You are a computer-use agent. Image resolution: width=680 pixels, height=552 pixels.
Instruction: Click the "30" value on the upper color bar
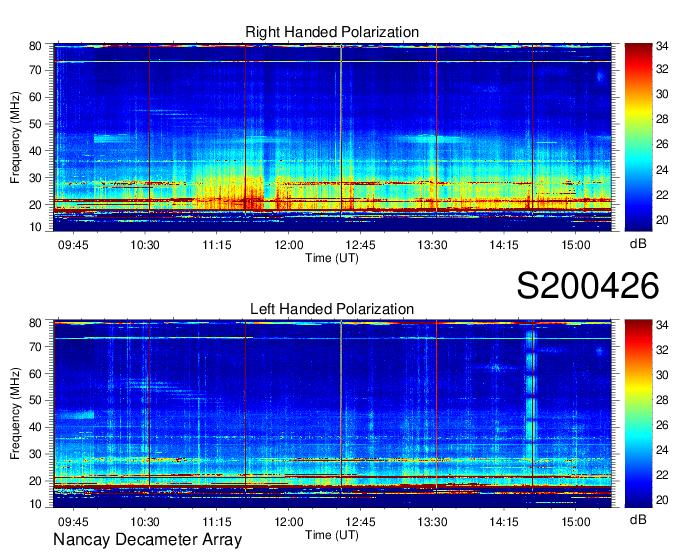pyautogui.click(x=662, y=94)
